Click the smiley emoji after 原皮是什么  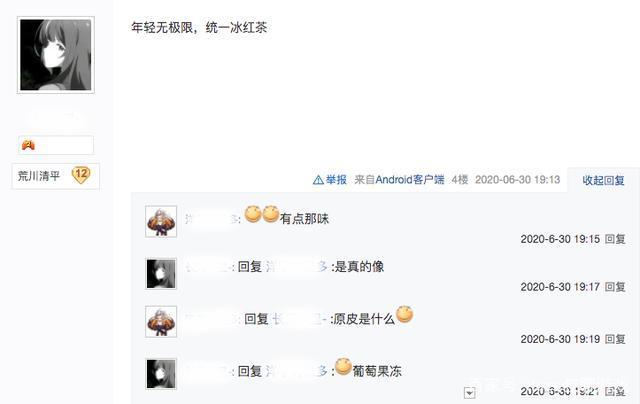pyautogui.click(x=404, y=314)
